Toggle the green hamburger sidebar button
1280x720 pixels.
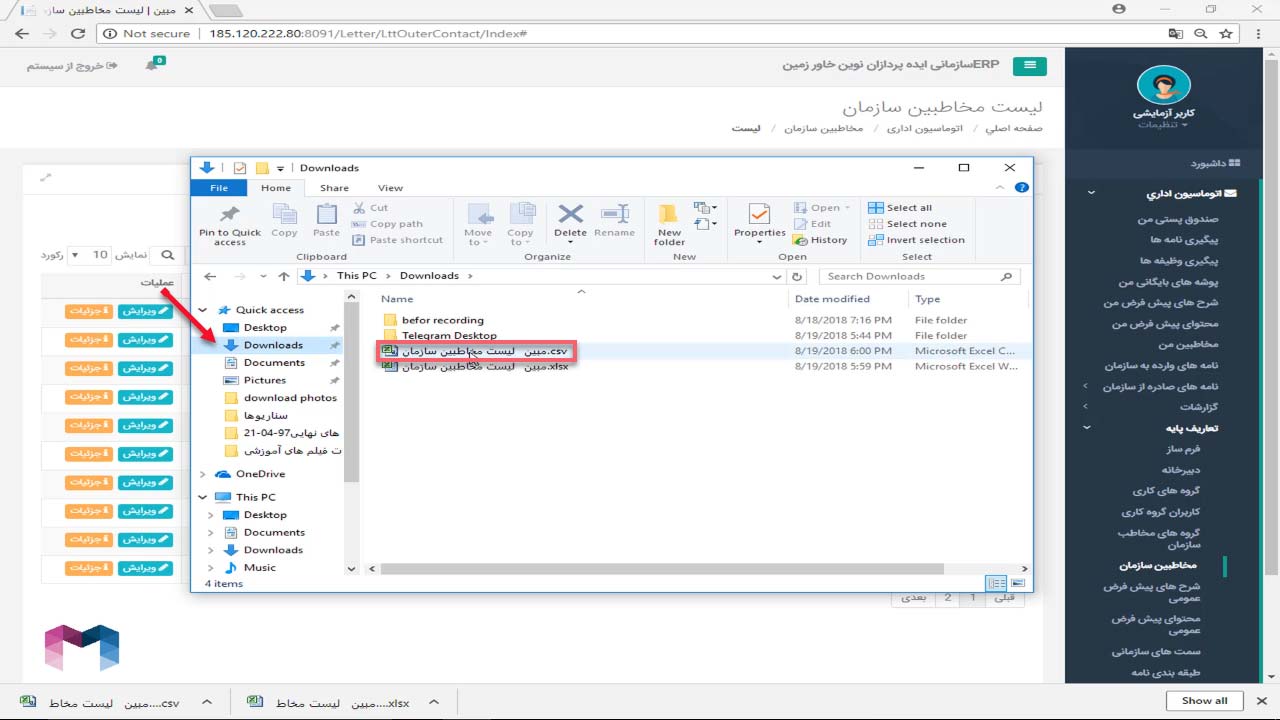tap(1029, 66)
